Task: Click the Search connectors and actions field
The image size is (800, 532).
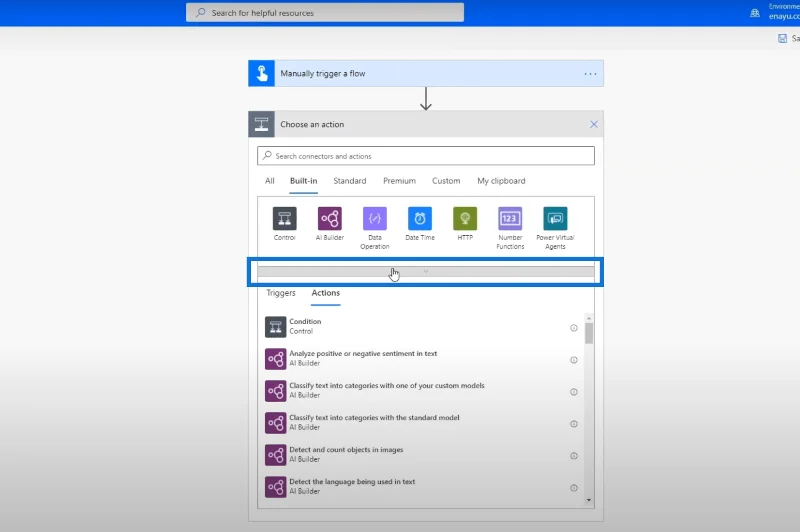Action: coord(426,156)
